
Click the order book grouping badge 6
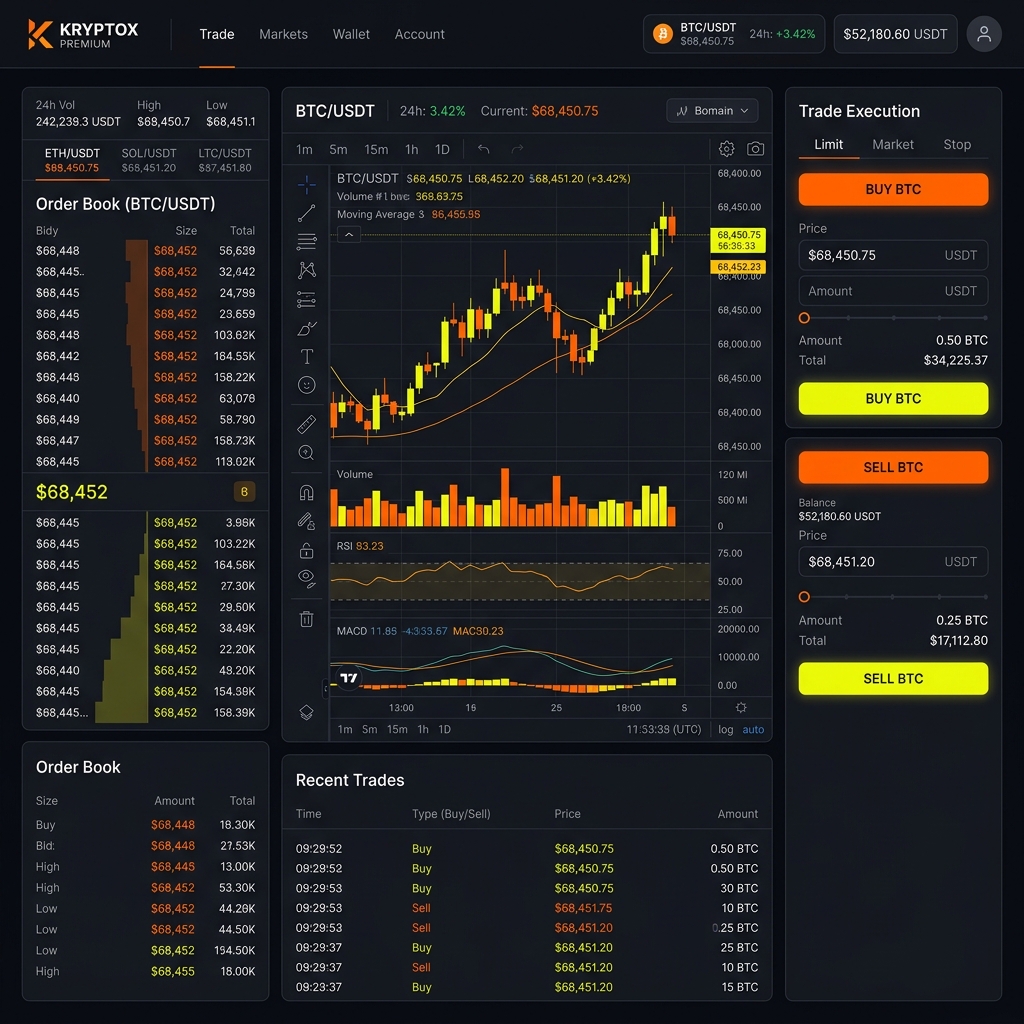[244, 491]
